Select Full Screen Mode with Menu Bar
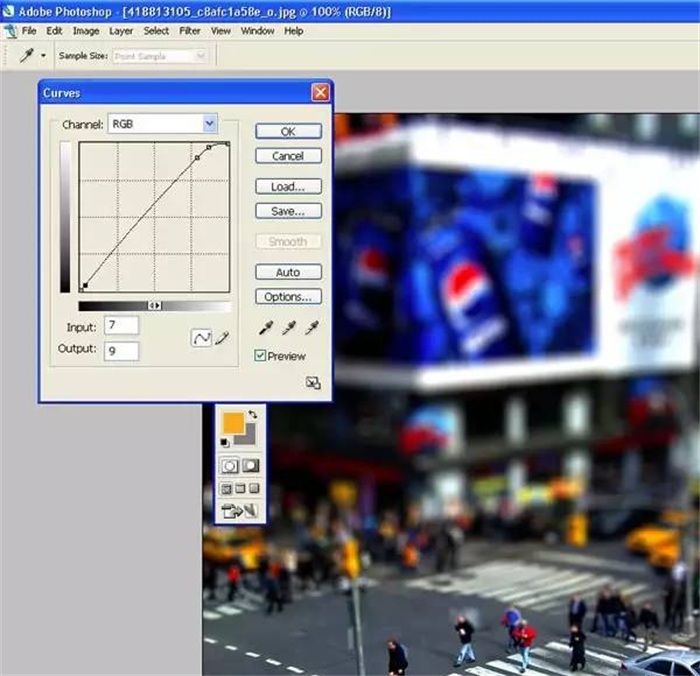 click(x=240, y=488)
